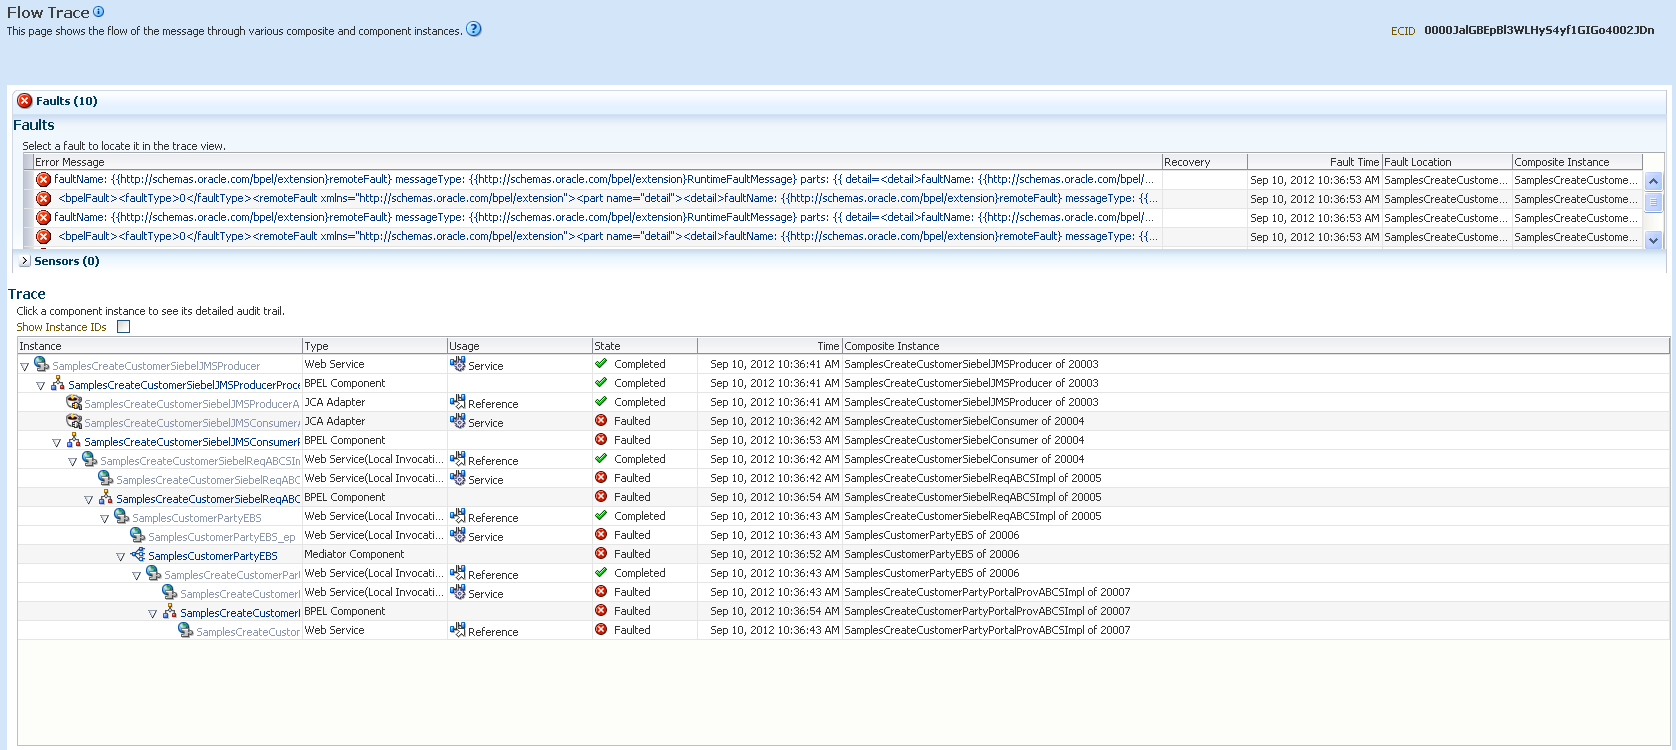Click Faulted icon at 10:36:53 AM trace row
This screenshot has height=750, width=1676.
point(601,440)
